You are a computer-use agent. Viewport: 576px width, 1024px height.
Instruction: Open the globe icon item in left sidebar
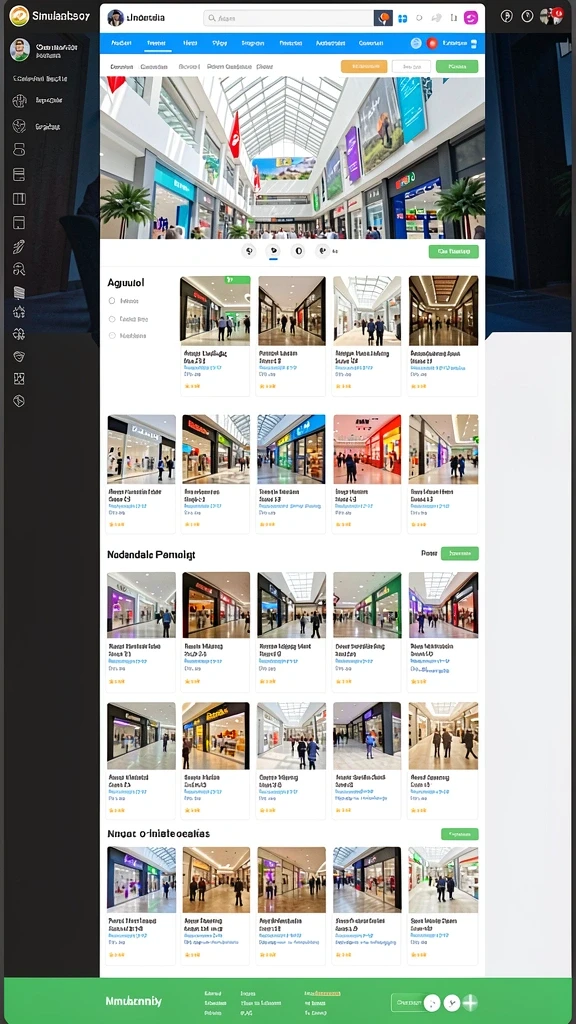(x=20, y=101)
